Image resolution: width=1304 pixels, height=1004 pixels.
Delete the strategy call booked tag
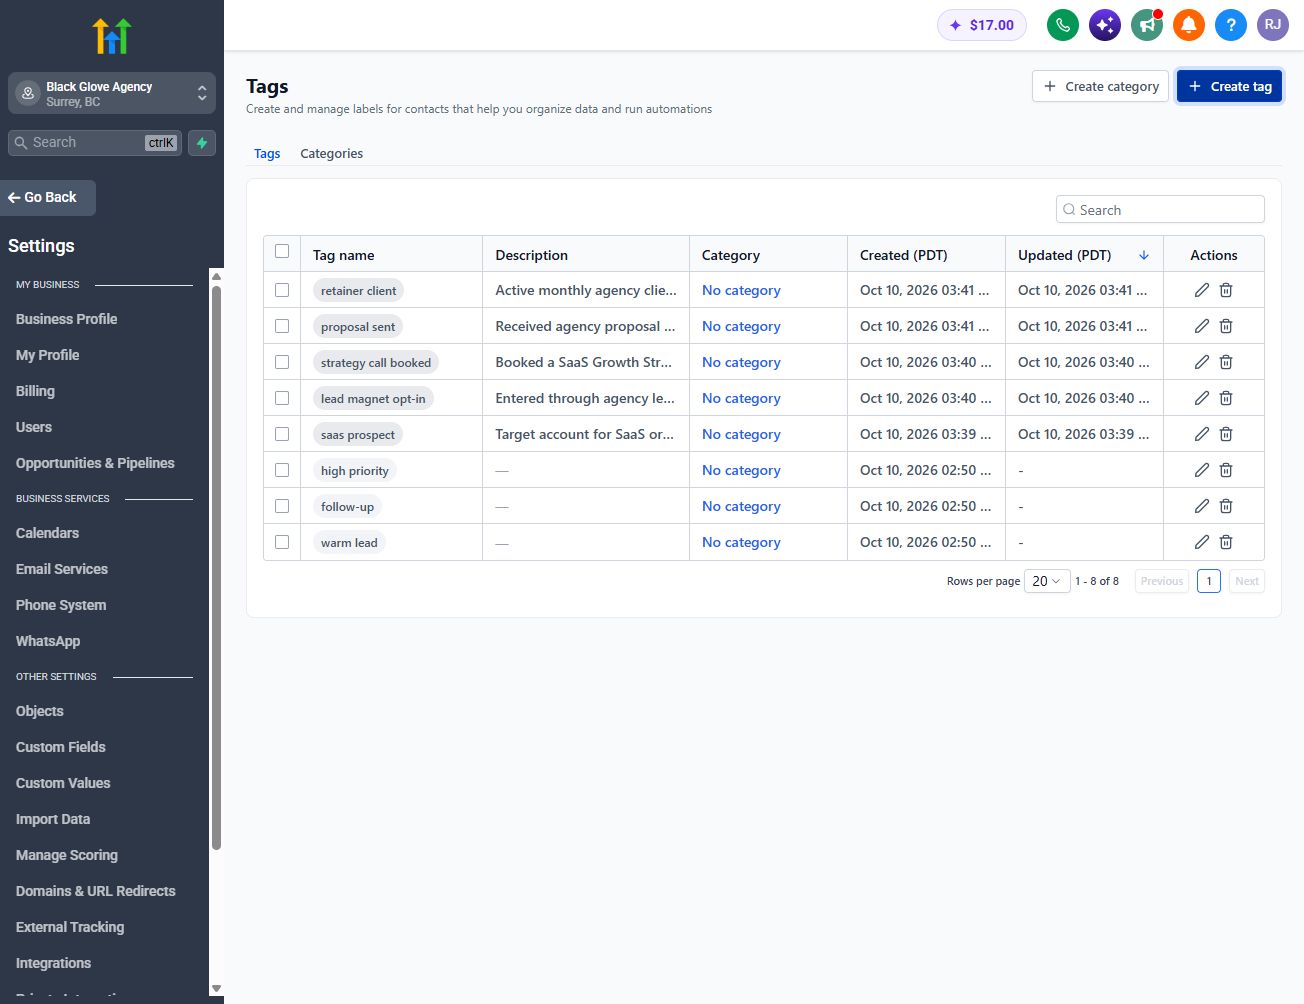[x=1226, y=362]
